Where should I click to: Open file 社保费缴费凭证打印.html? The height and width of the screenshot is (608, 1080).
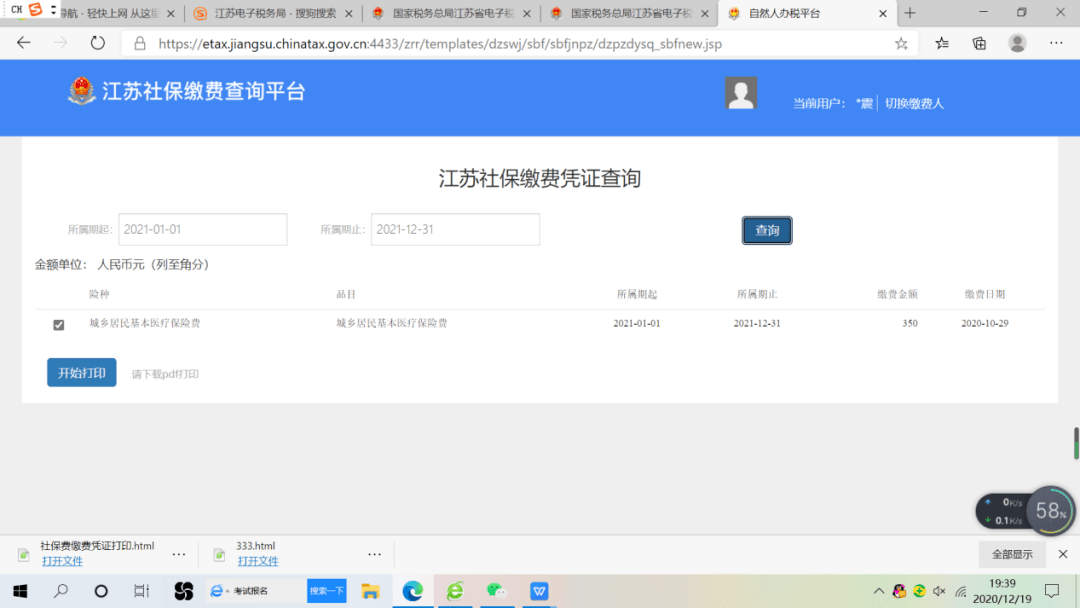coord(62,561)
